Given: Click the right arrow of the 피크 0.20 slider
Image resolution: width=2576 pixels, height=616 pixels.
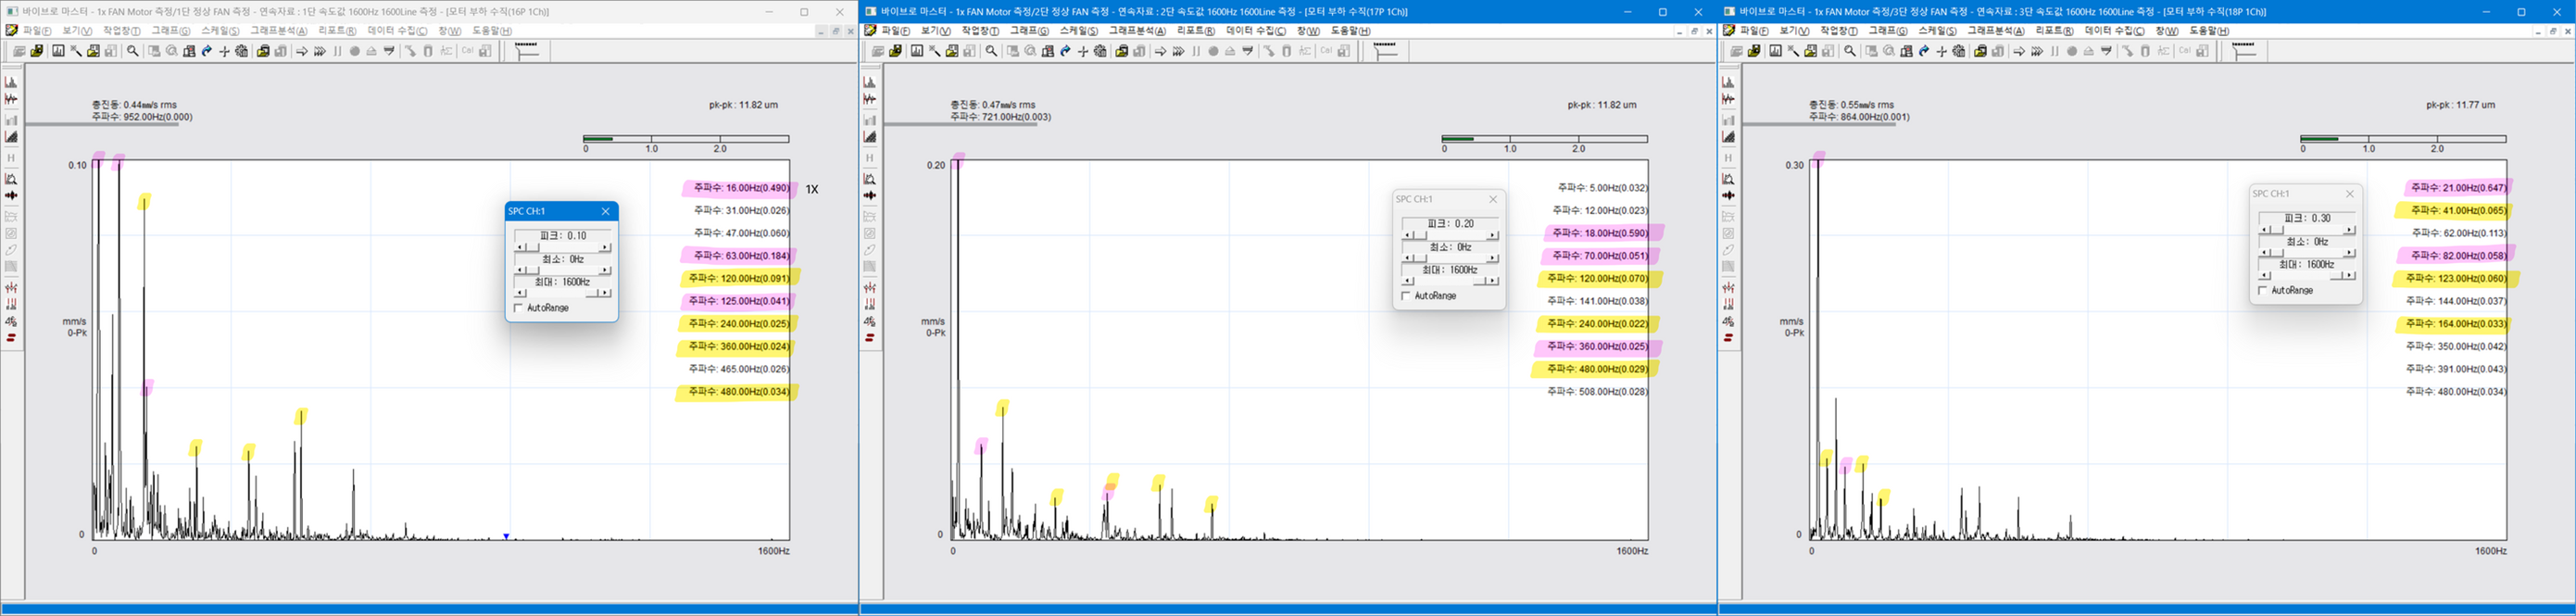Looking at the screenshot, I should click(1492, 236).
